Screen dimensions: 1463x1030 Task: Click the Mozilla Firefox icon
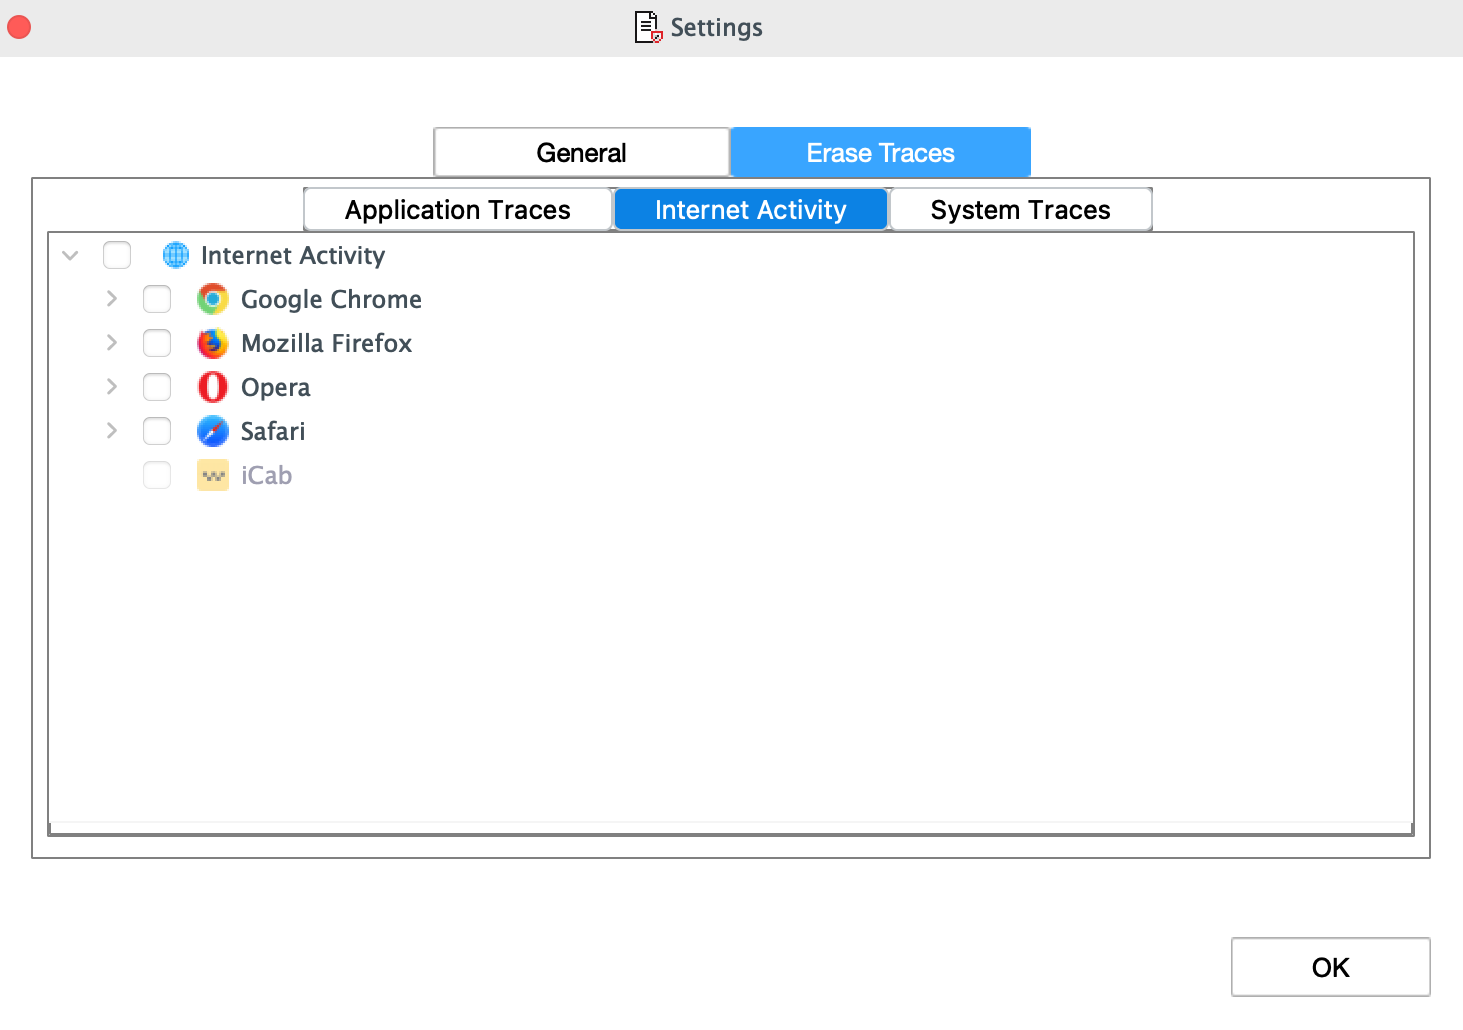tap(213, 343)
